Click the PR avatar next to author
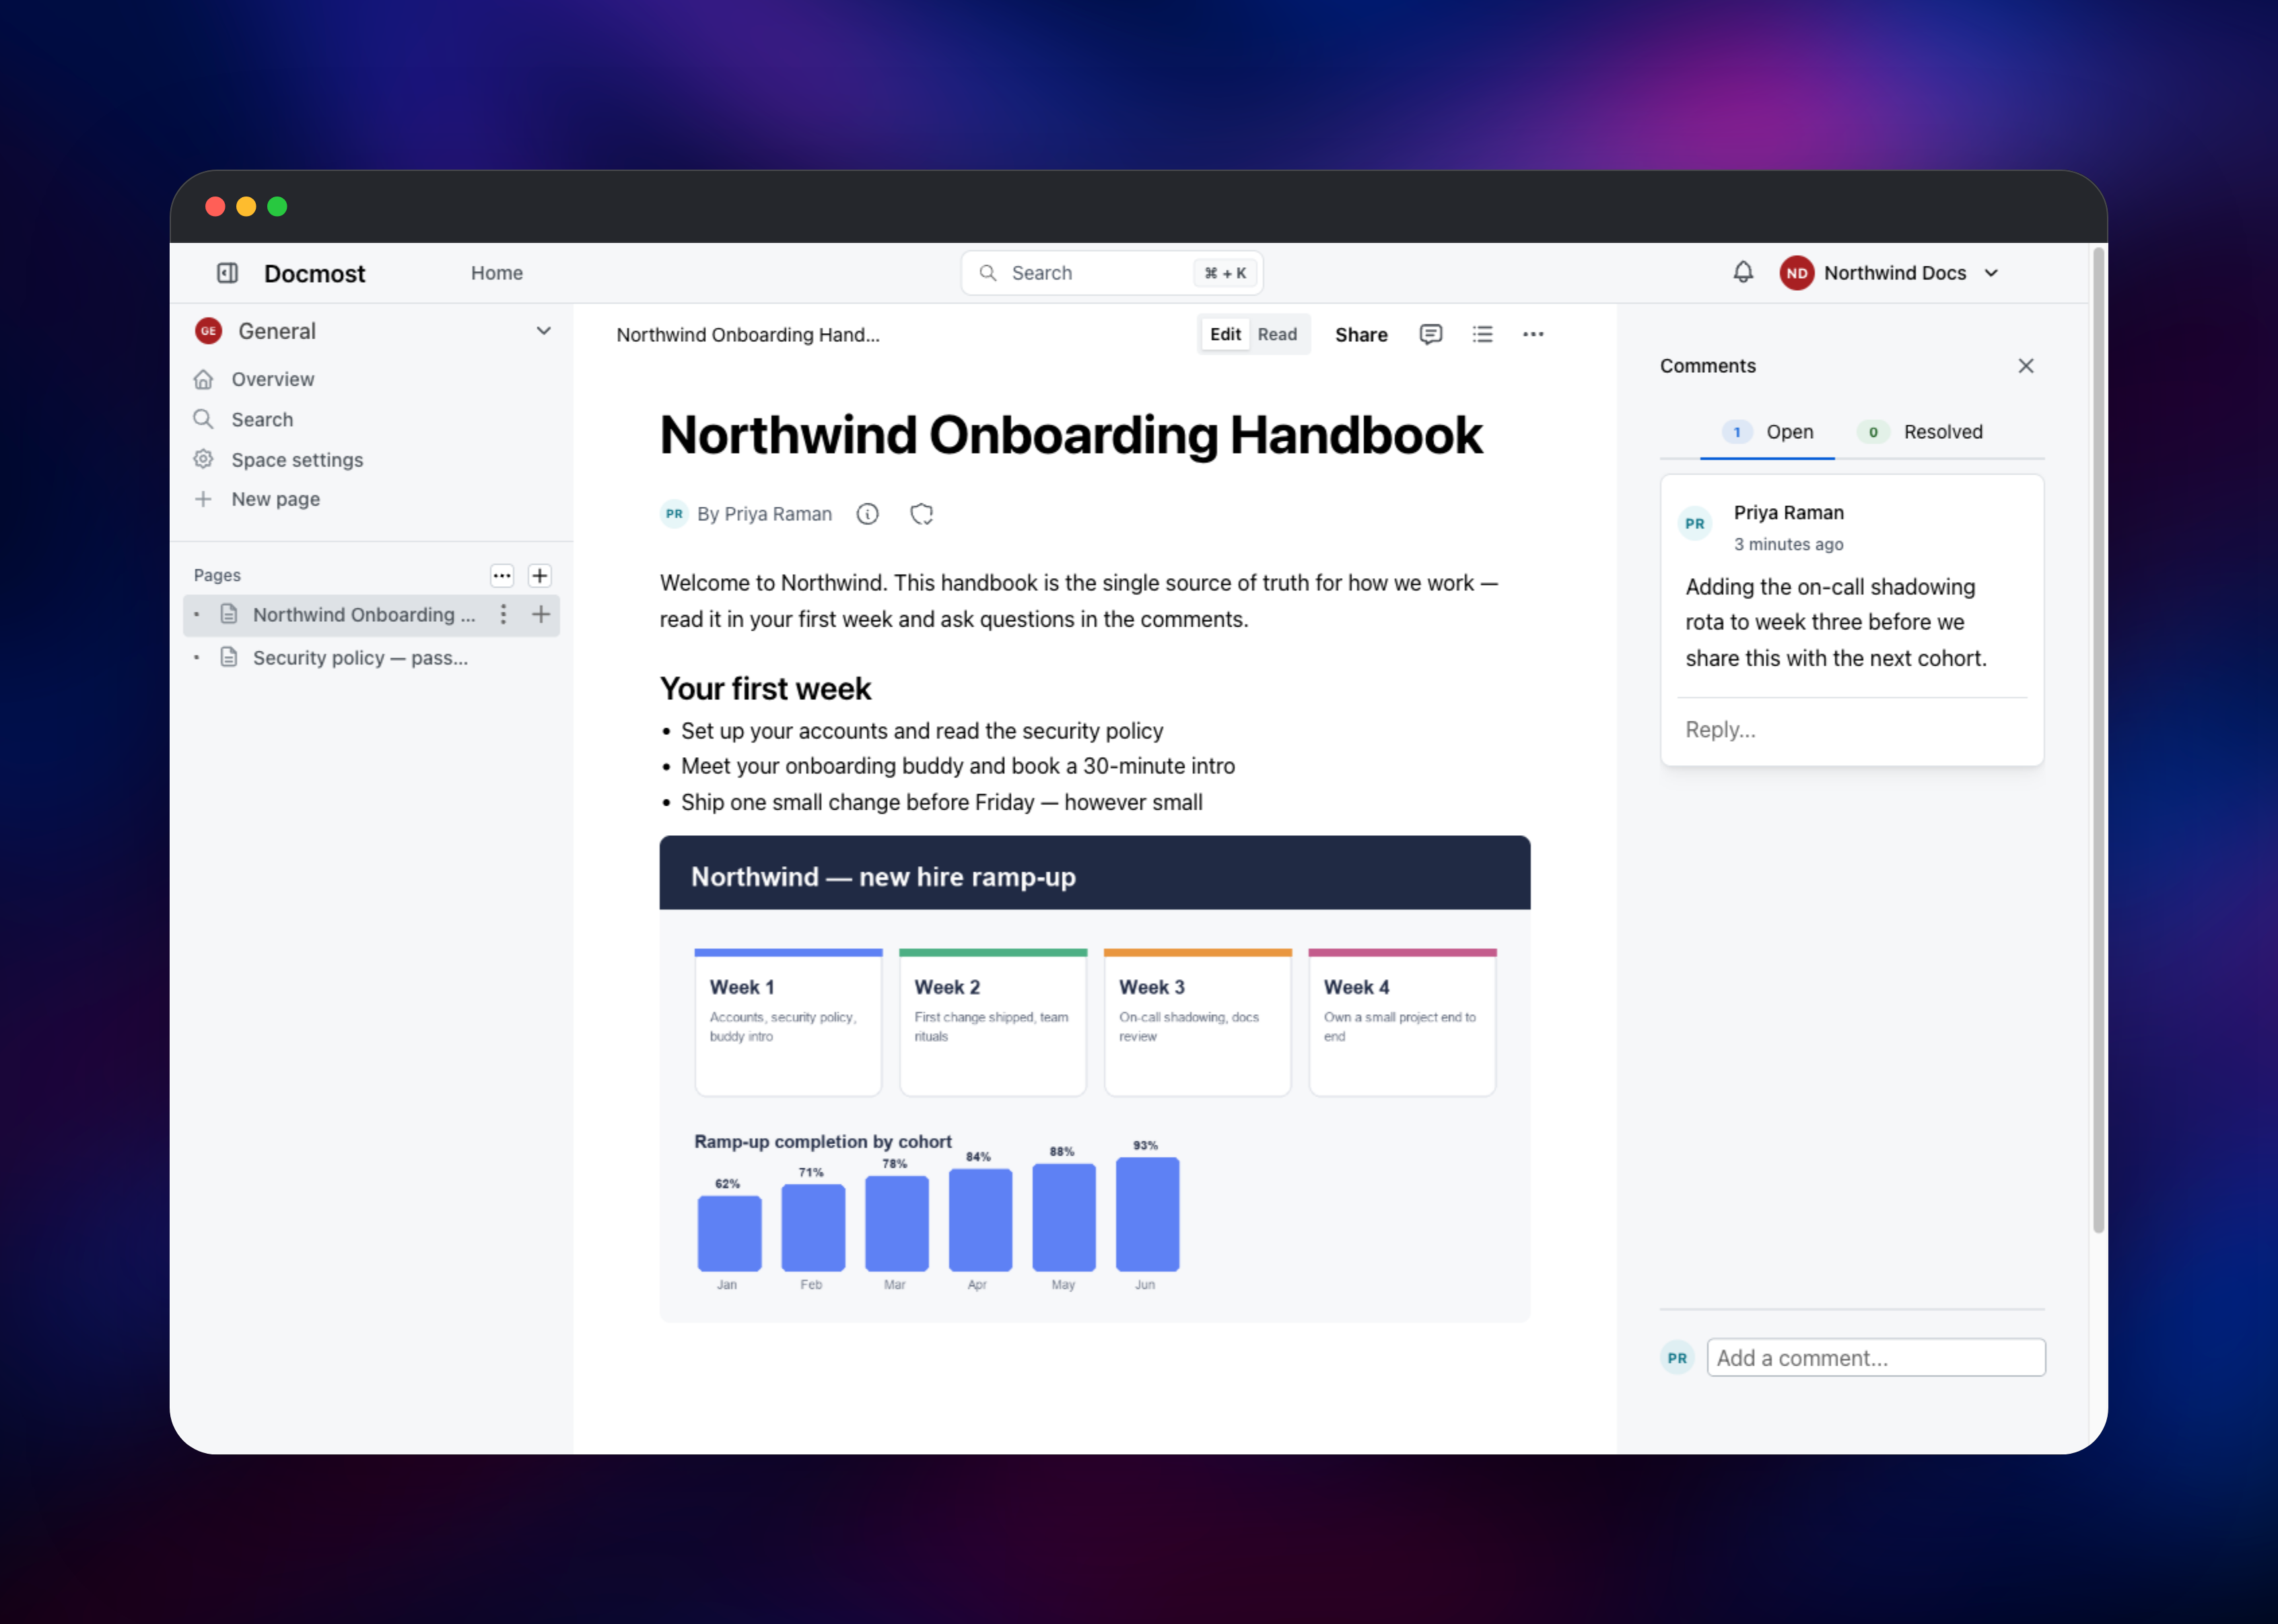The width and height of the screenshot is (2278, 1624). (675, 514)
